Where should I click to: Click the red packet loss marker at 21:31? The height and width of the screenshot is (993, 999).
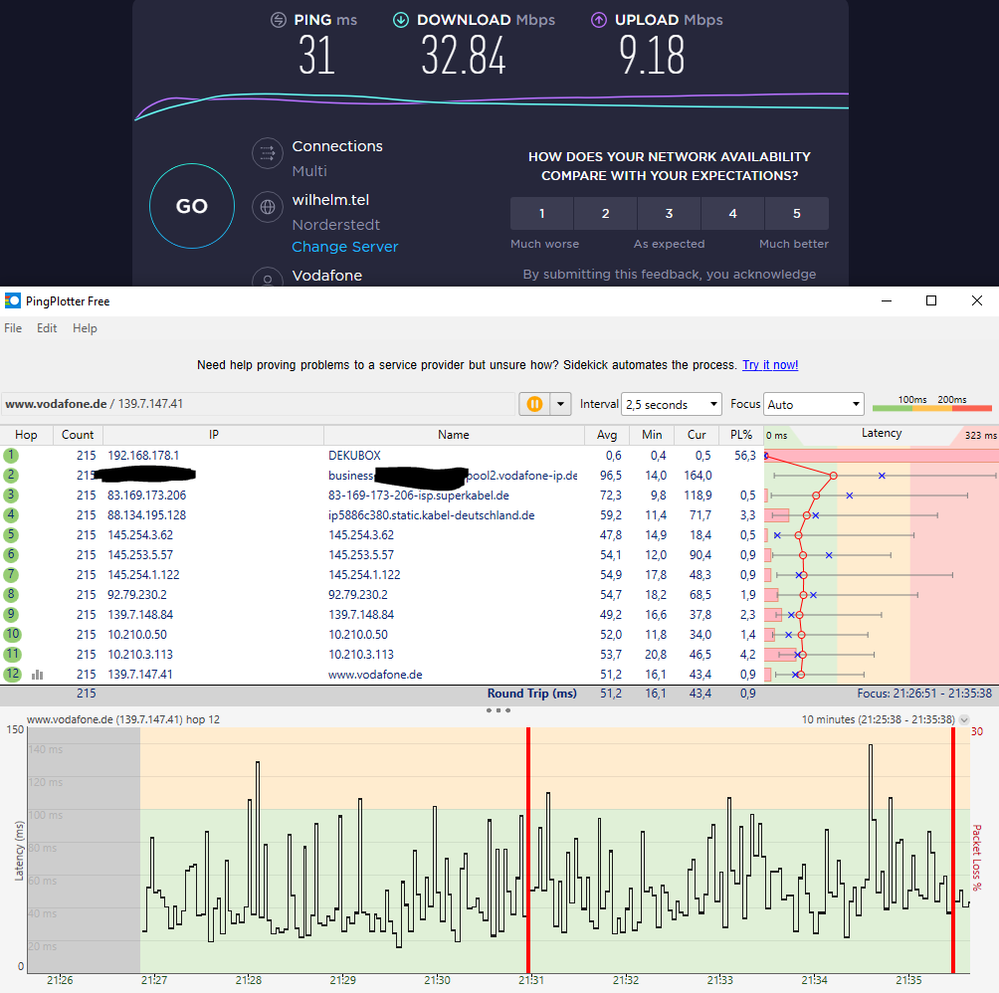point(528,850)
